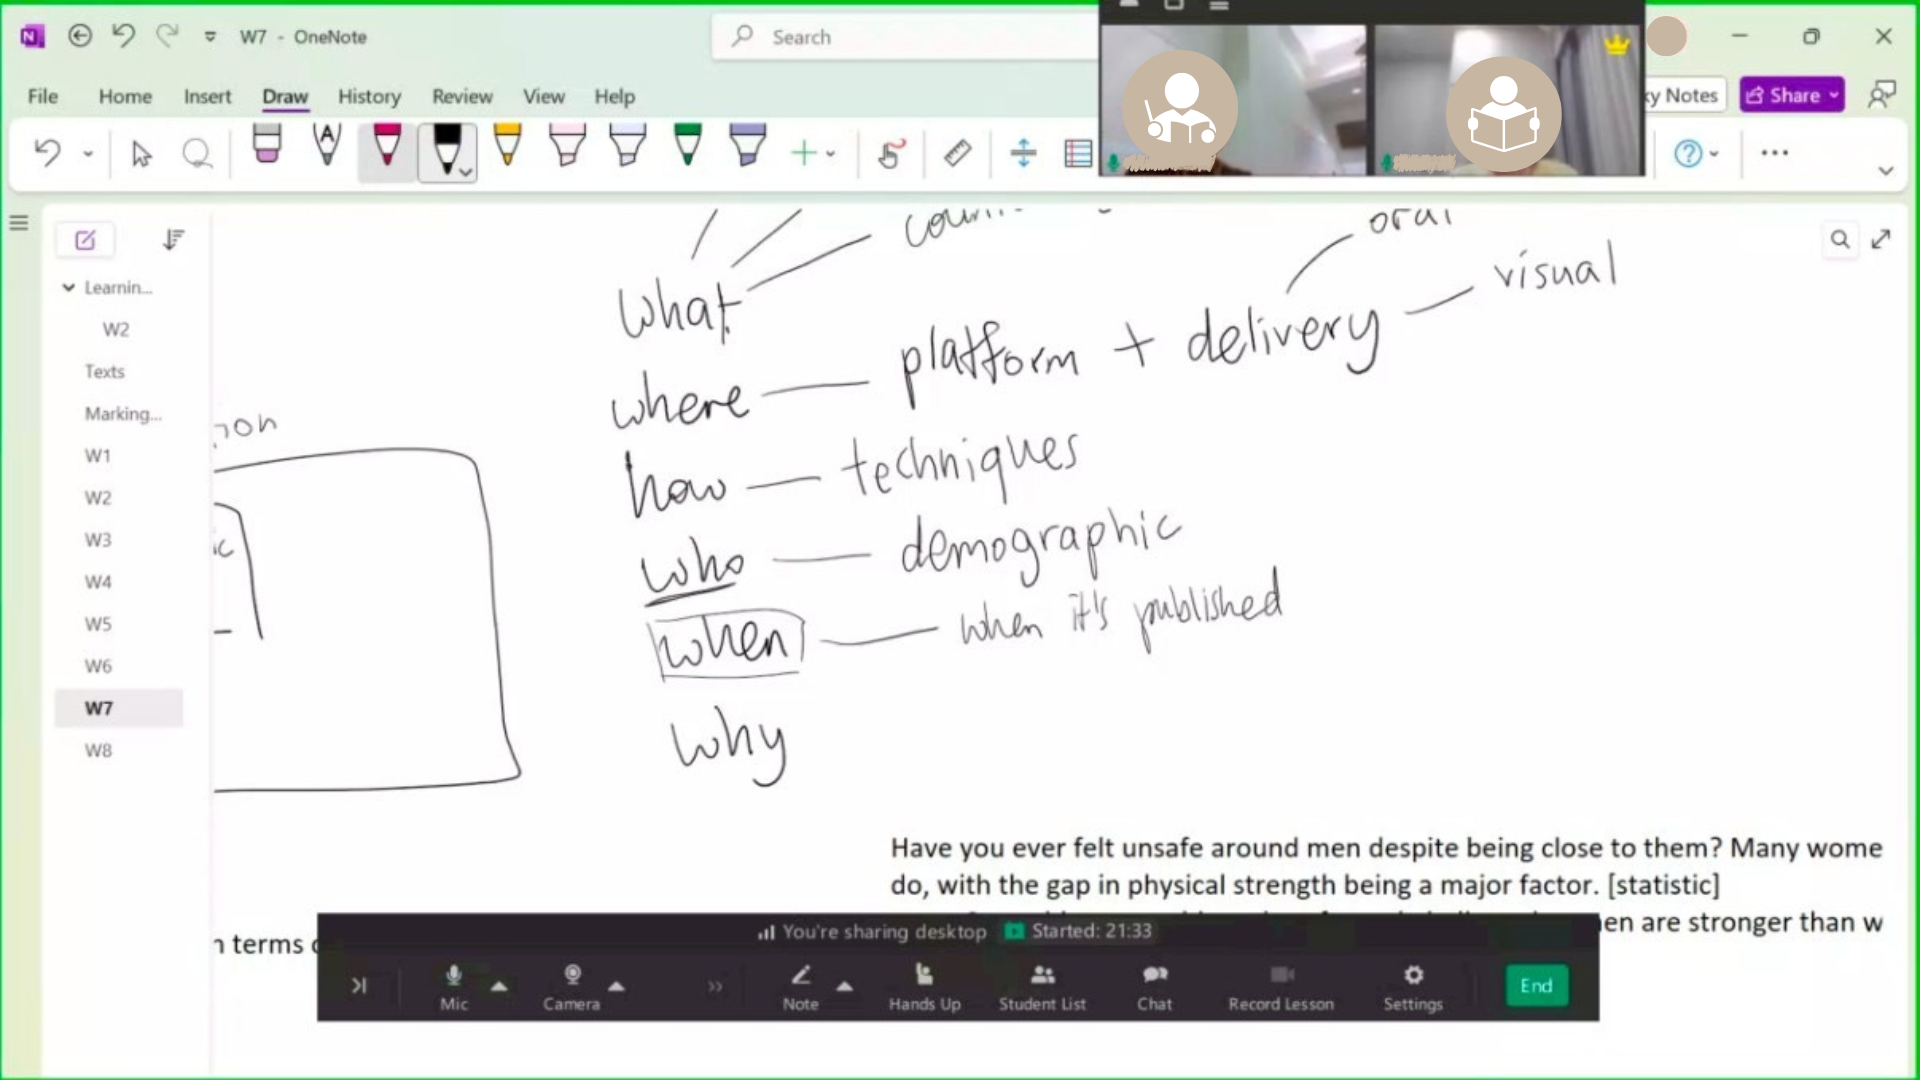Click the Insert Space tool

coord(1023,153)
